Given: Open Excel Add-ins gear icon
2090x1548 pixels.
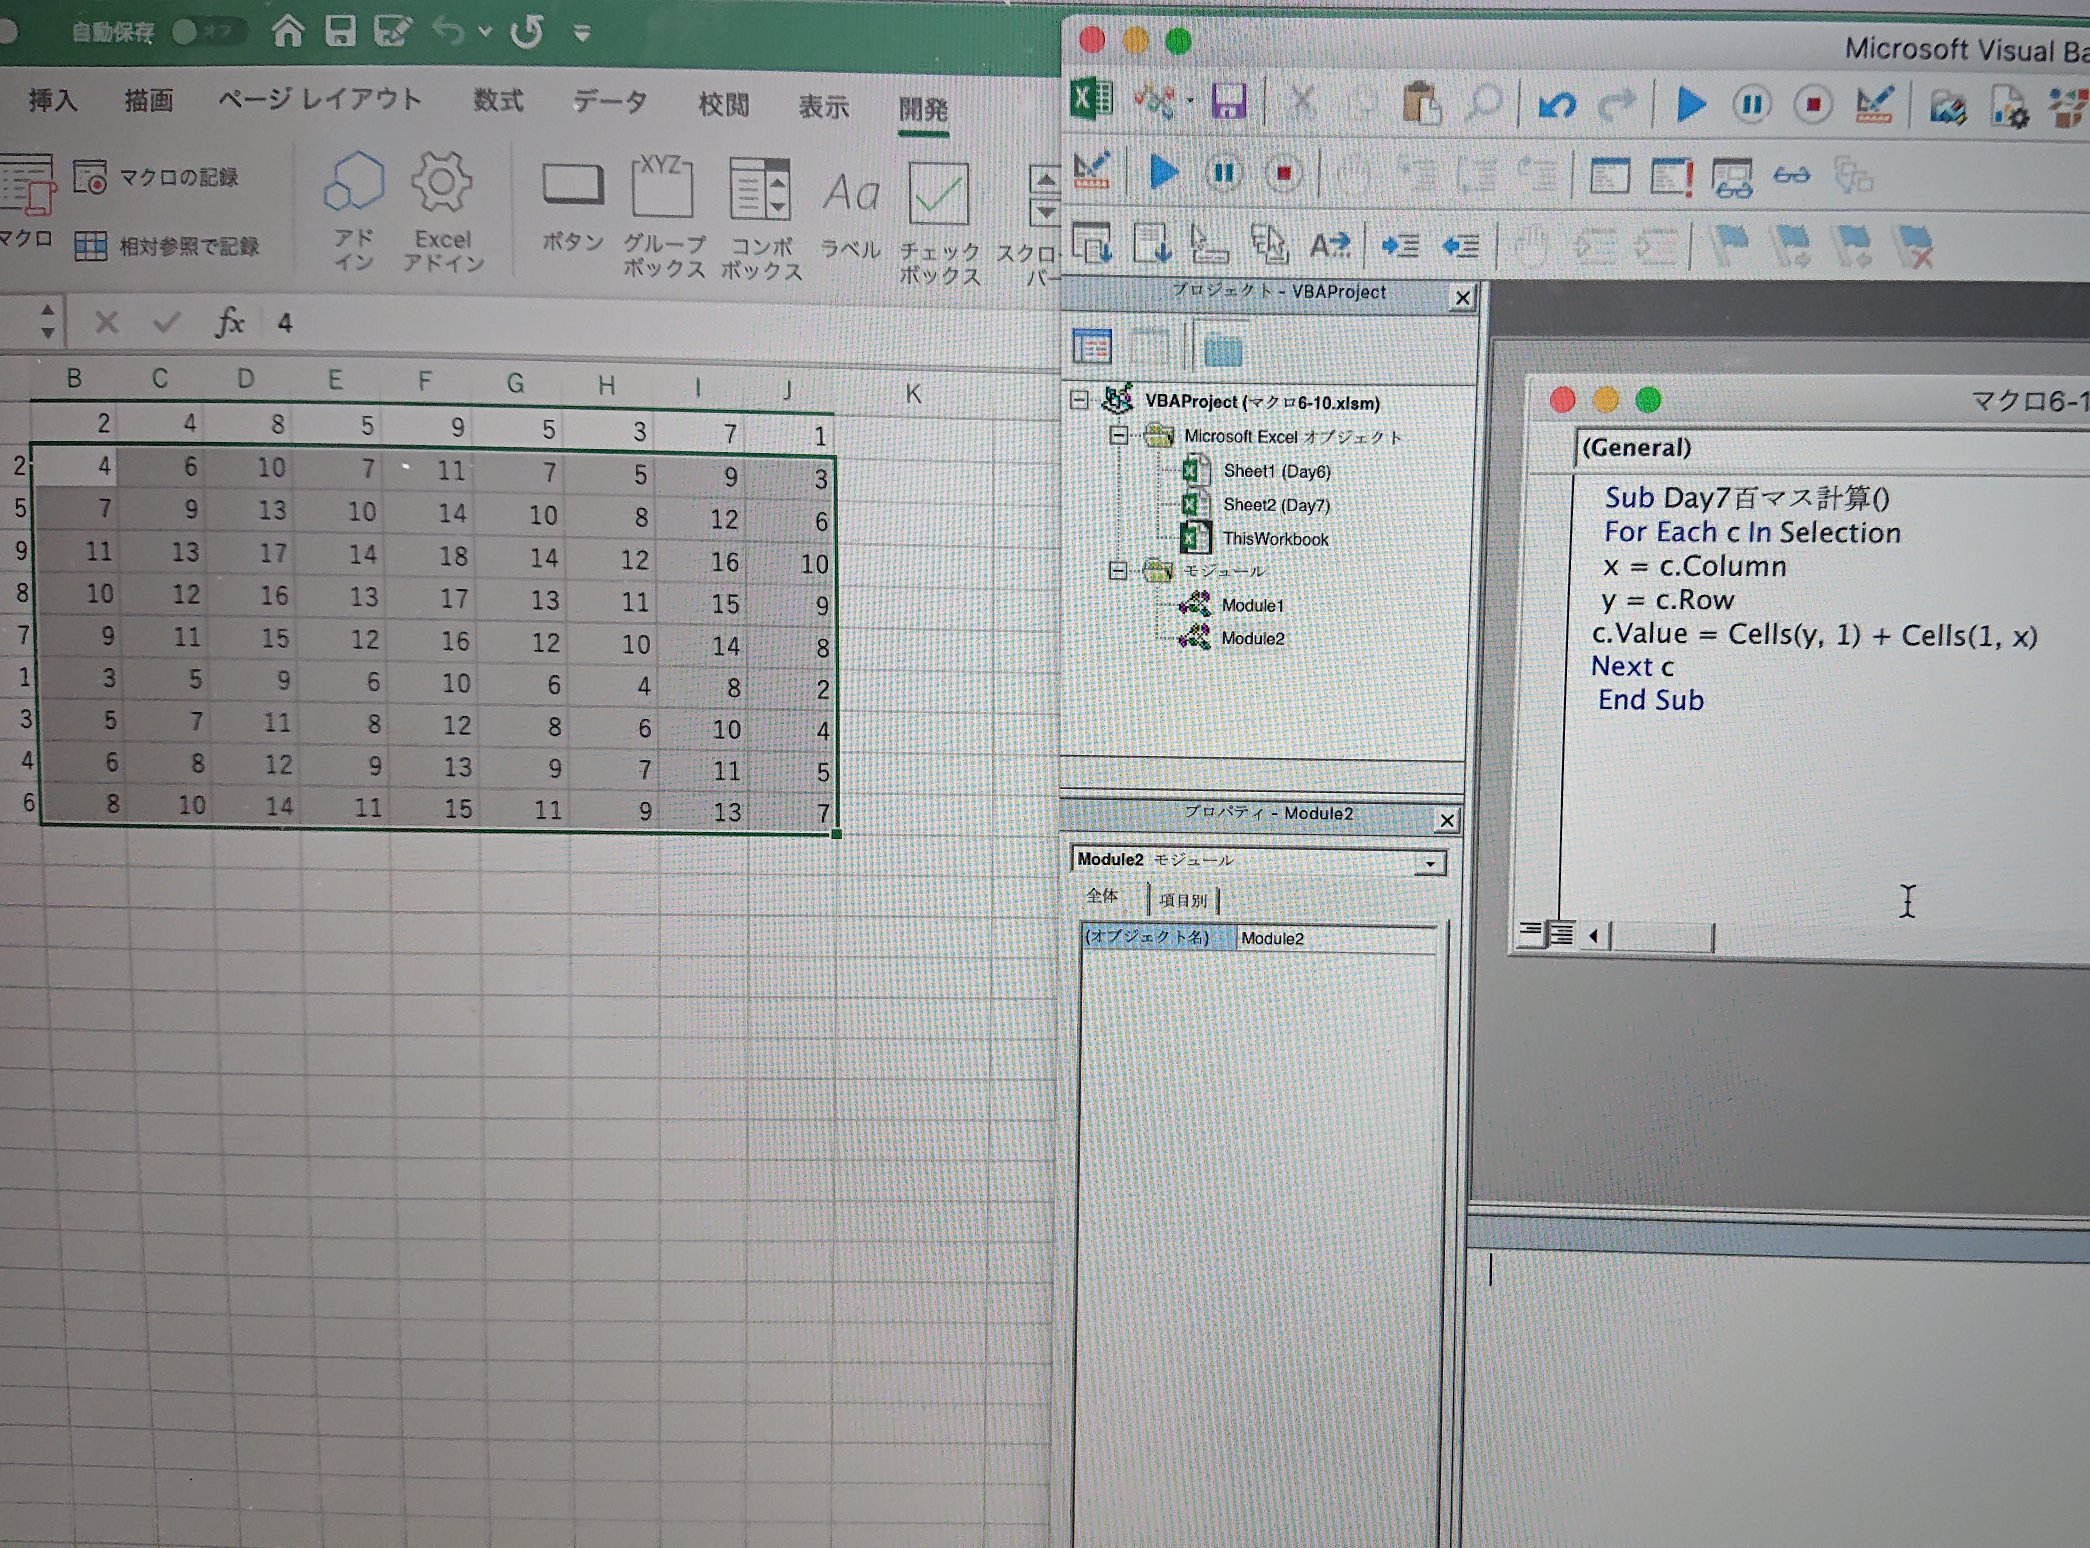Looking at the screenshot, I should 441,182.
